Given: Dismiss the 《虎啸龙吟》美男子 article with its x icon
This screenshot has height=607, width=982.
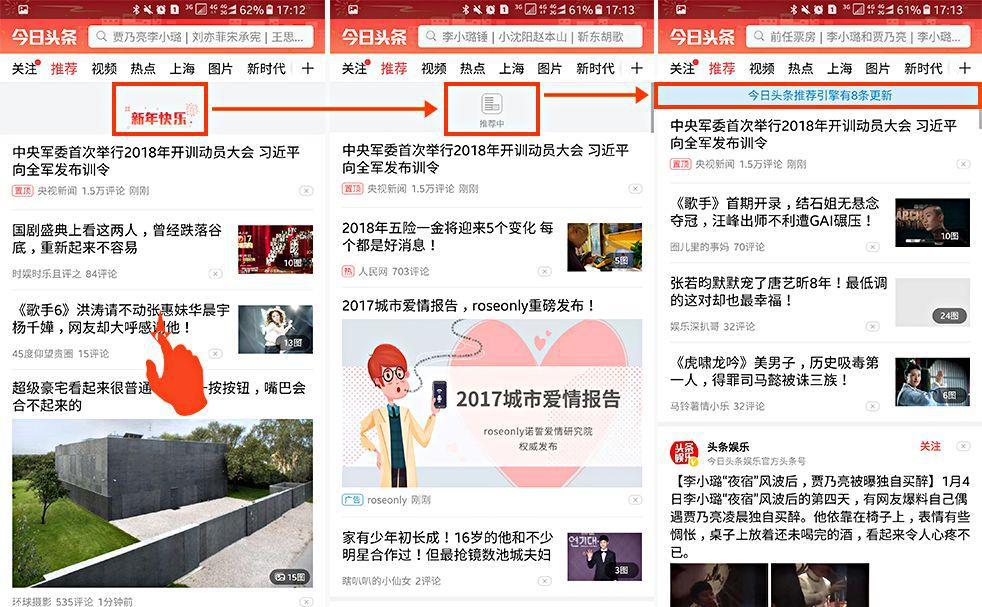Looking at the screenshot, I should coord(872,406).
